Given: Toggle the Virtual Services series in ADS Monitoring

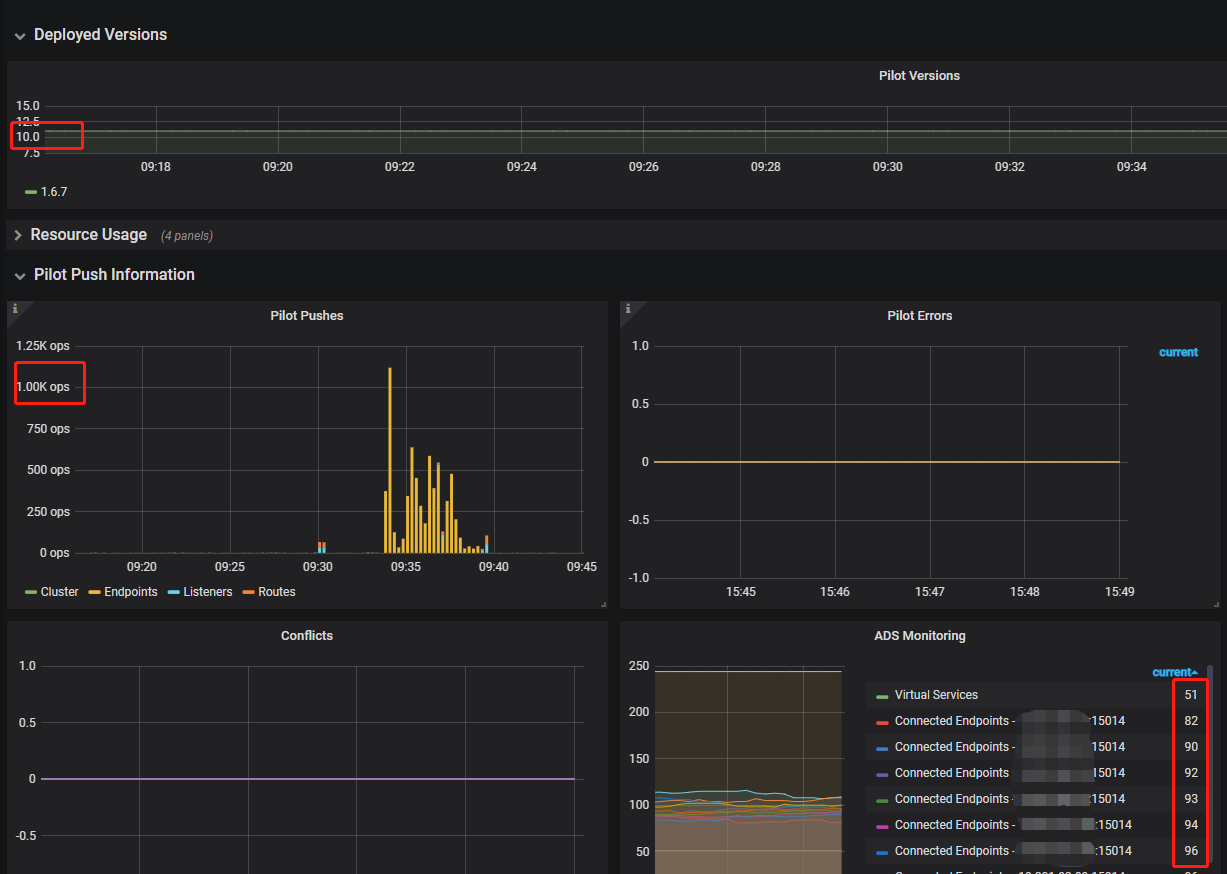Looking at the screenshot, I should 936,694.
